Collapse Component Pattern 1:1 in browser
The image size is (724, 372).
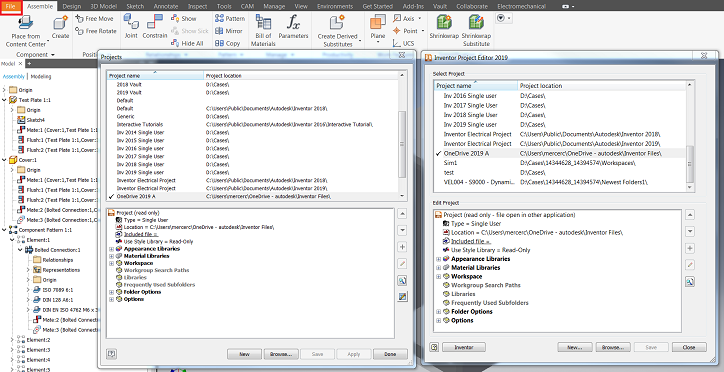tap(5, 230)
